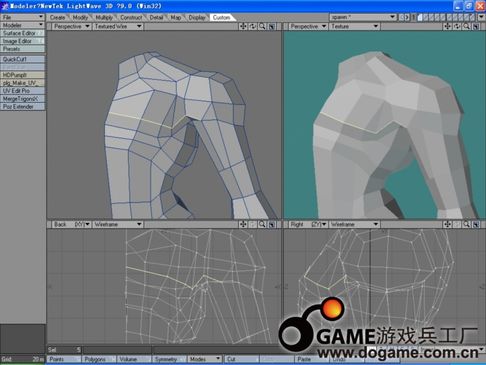
Task: Maximize the Right wireframe viewport
Action: [476, 224]
